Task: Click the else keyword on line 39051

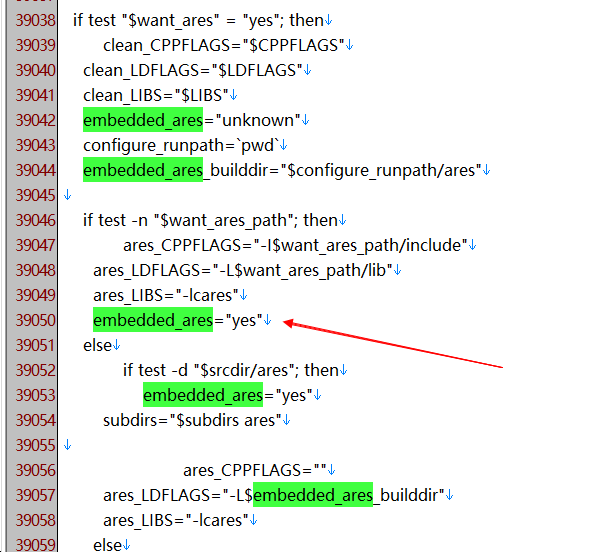Action: tap(97, 345)
